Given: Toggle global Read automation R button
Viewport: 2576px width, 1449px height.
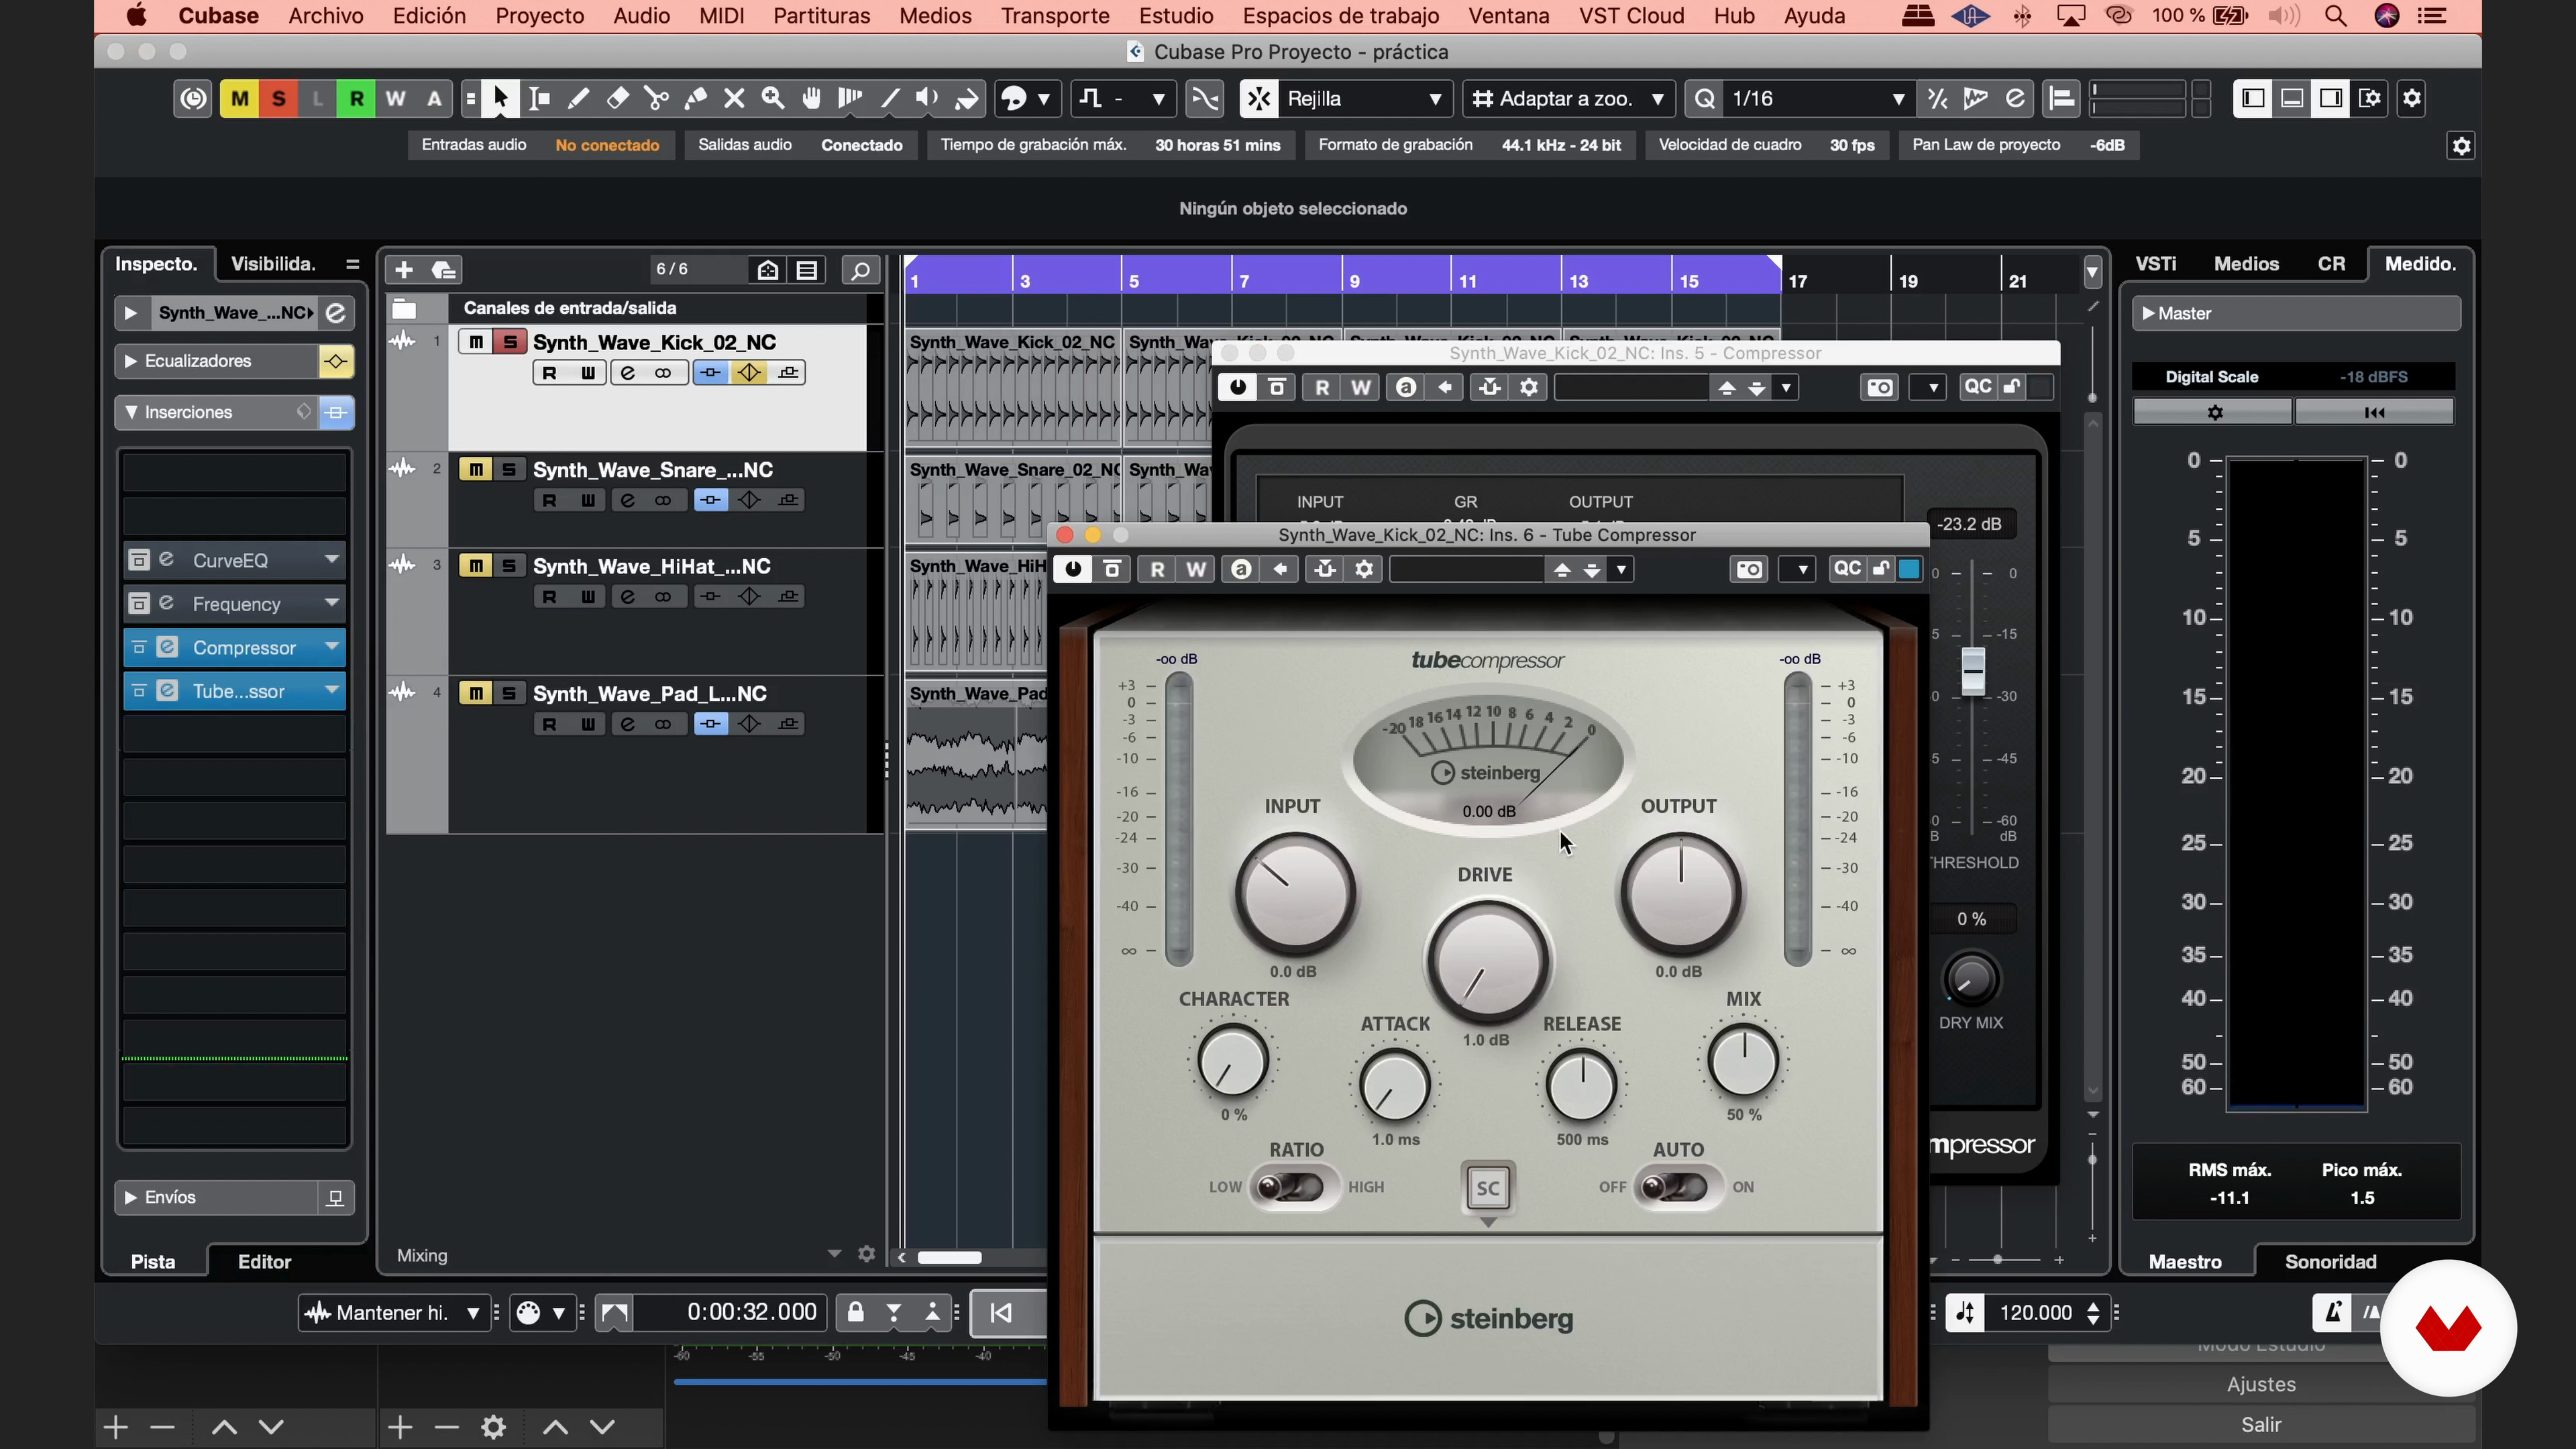Looking at the screenshot, I should tap(356, 98).
